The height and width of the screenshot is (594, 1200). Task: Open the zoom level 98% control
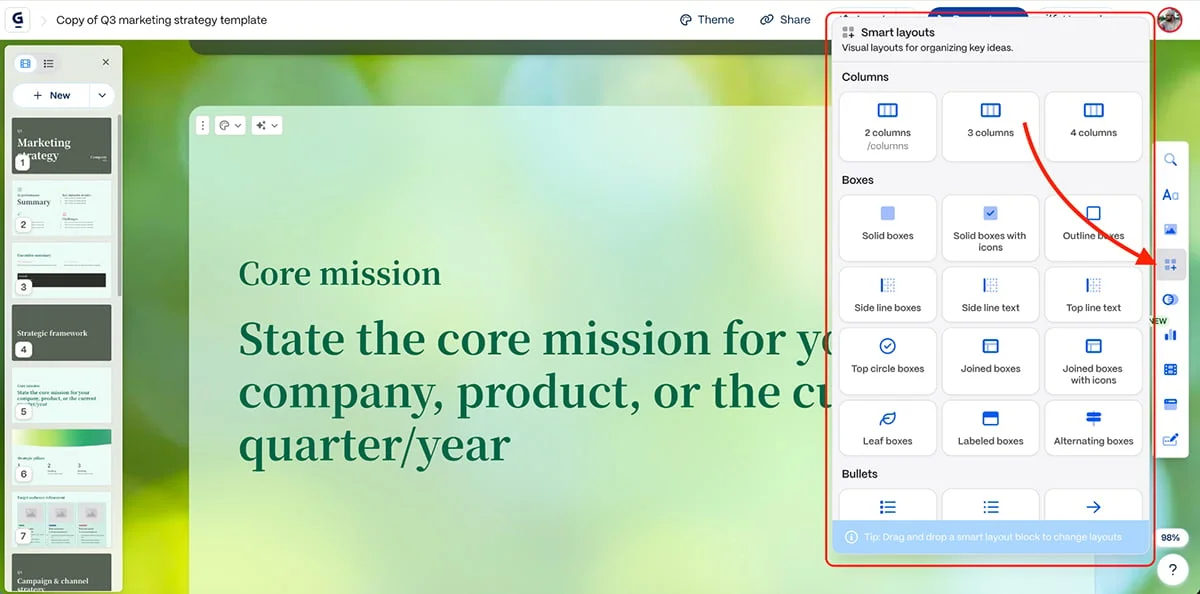coord(1170,538)
